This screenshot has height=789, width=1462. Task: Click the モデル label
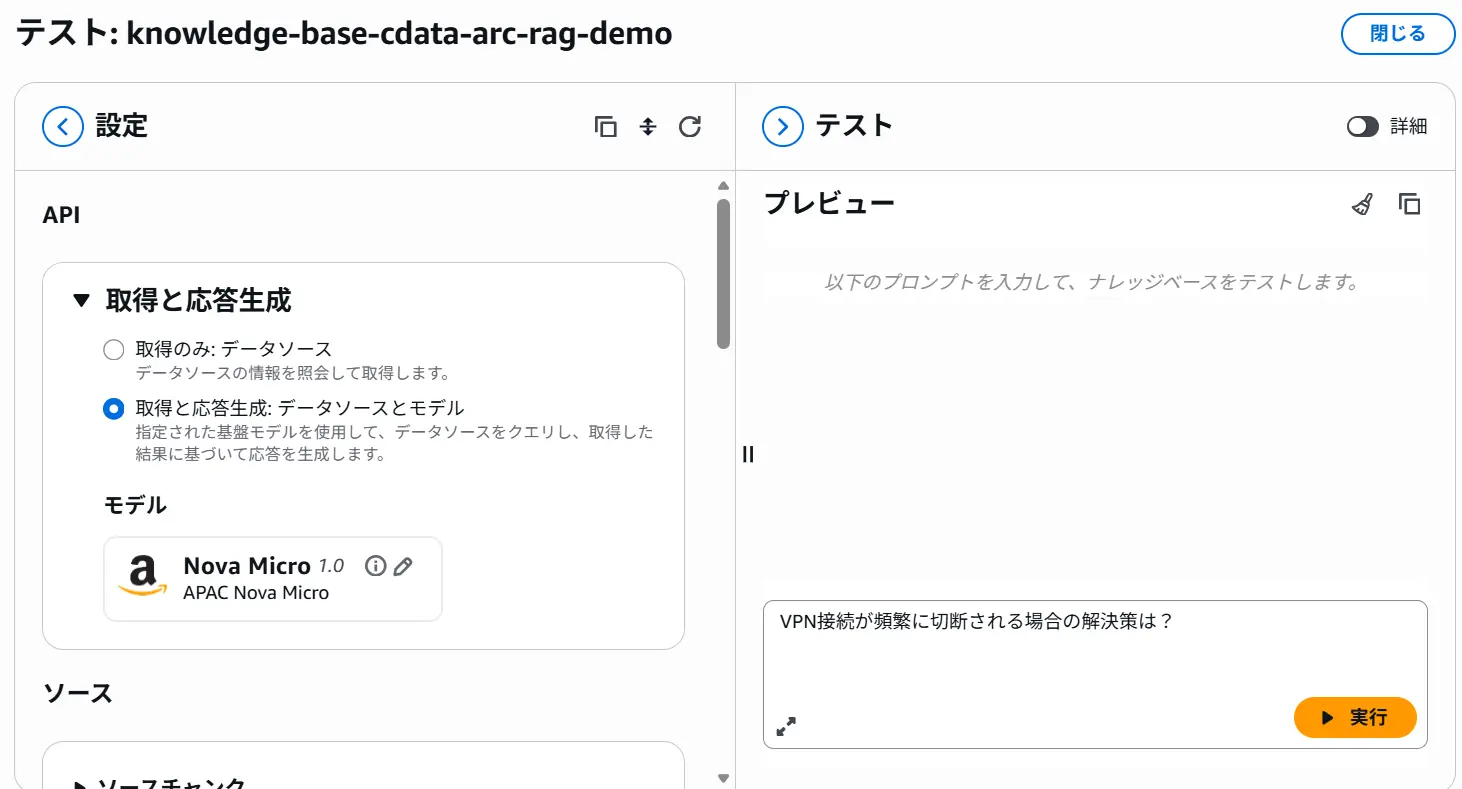pos(135,505)
